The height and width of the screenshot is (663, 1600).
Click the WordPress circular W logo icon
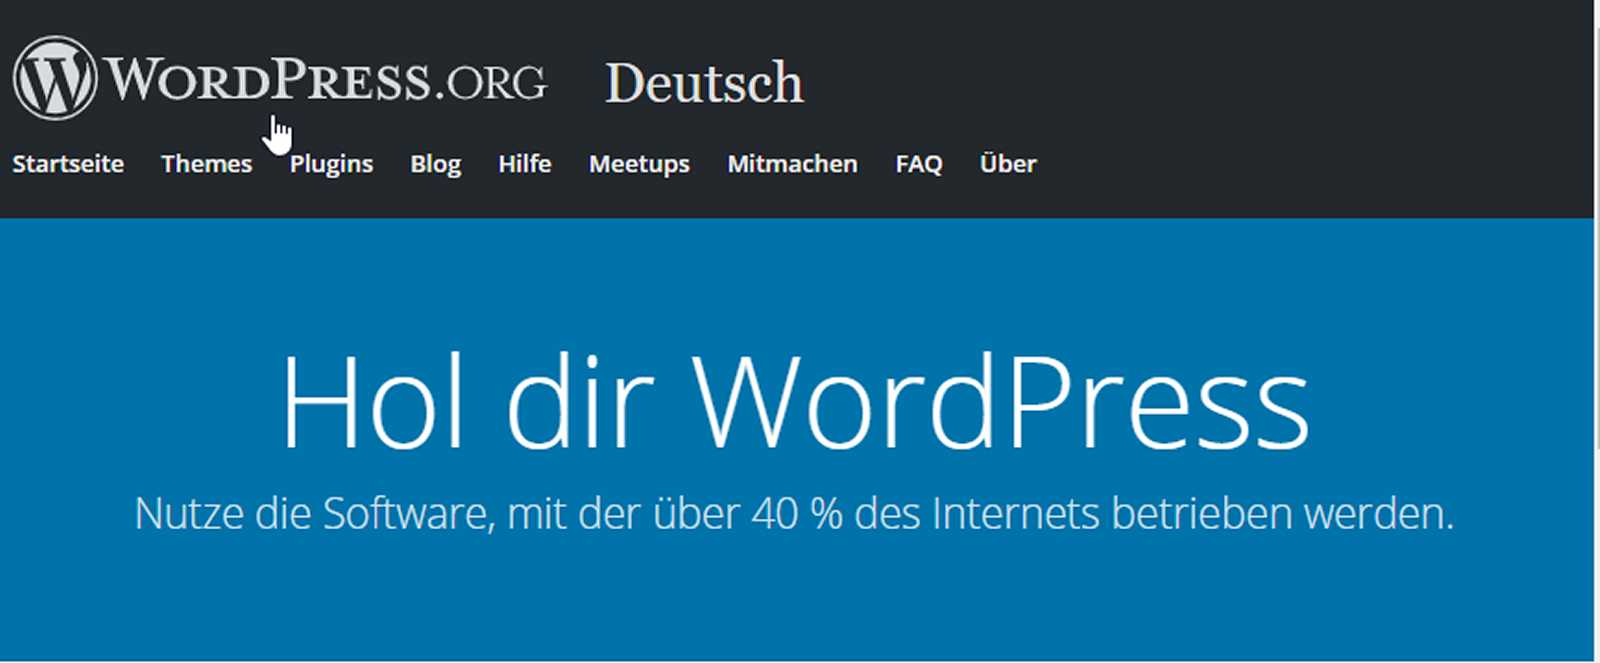point(55,78)
